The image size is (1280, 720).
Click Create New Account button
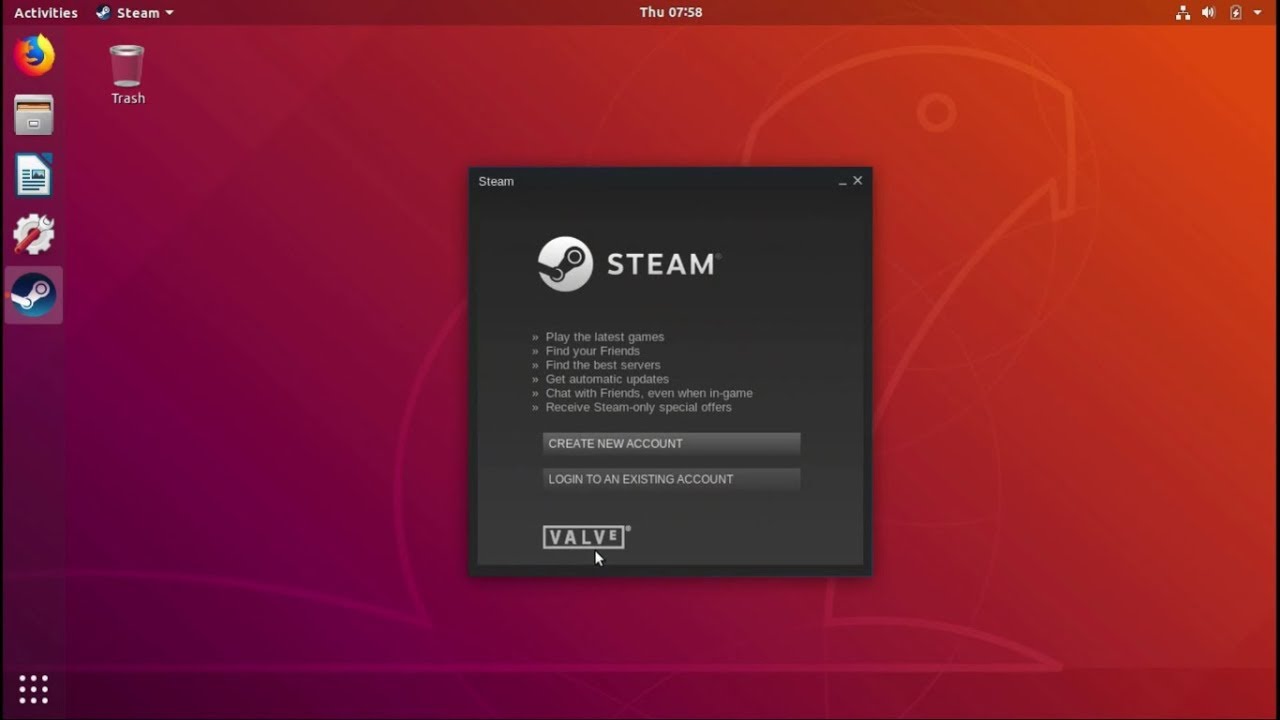(x=671, y=443)
